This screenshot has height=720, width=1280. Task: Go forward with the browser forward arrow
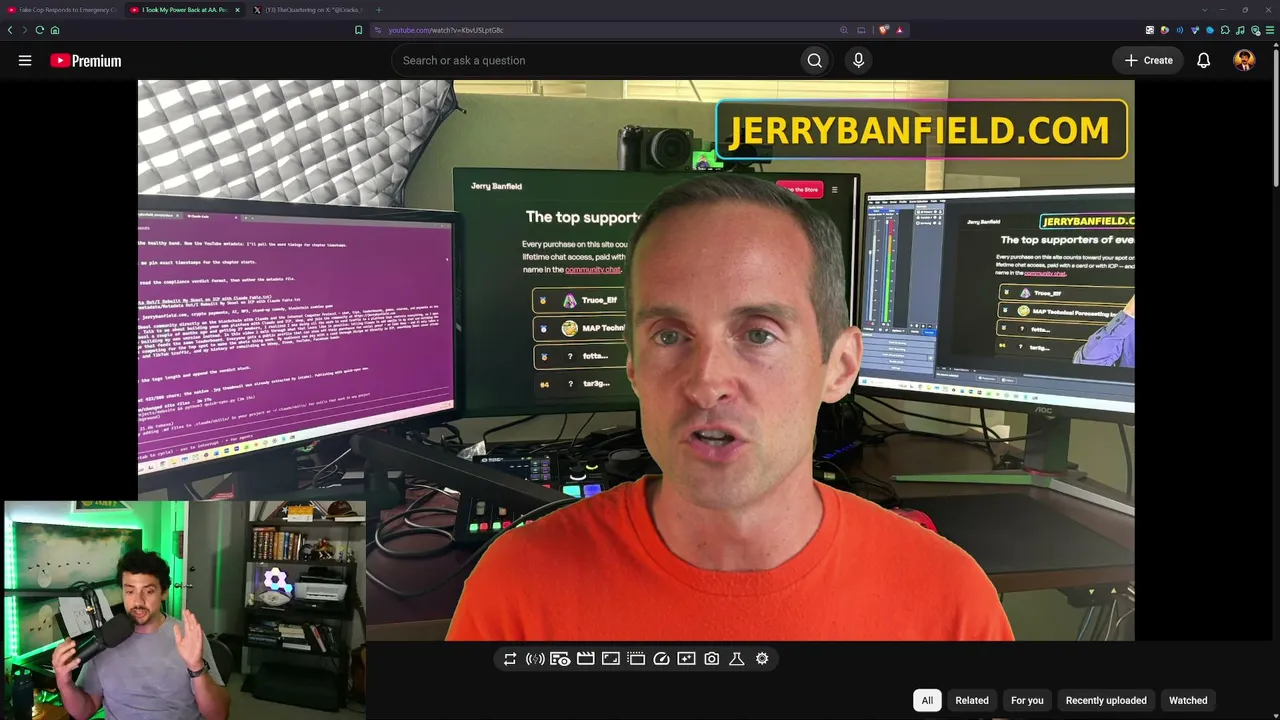point(25,30)
